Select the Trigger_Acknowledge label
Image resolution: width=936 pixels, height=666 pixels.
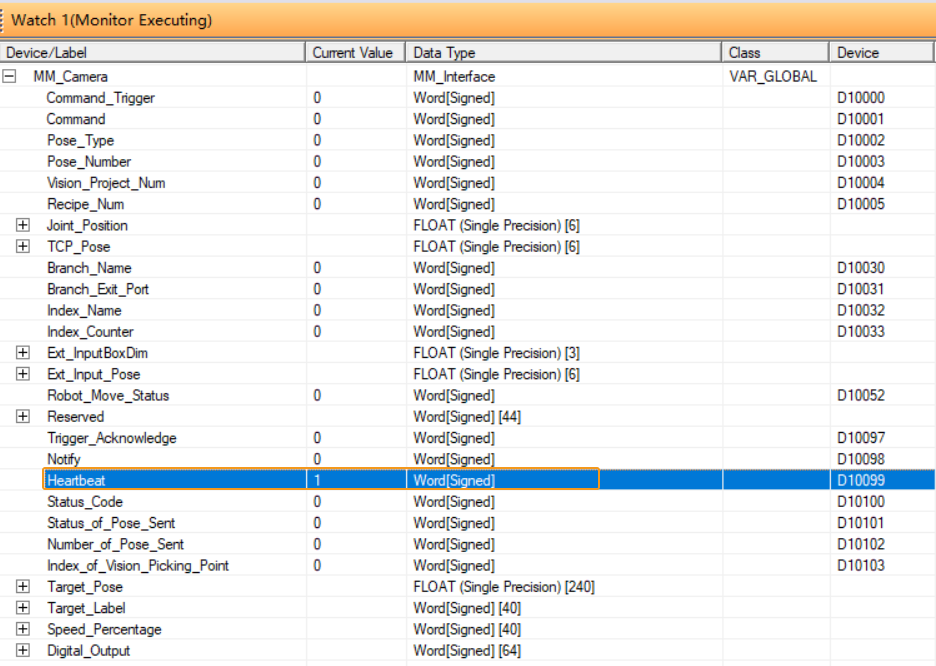pyautogui.click(x=112, y=438)
